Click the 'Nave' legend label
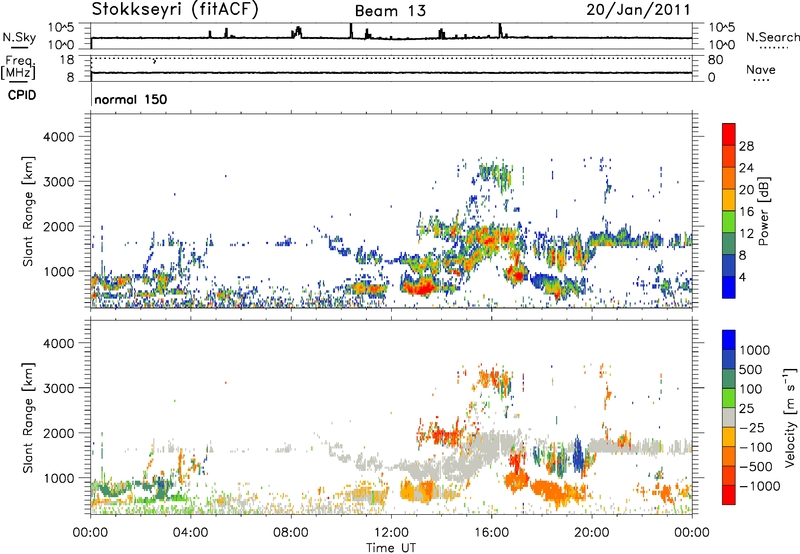The width and height of the screenshot is (800, 554). 760,69
